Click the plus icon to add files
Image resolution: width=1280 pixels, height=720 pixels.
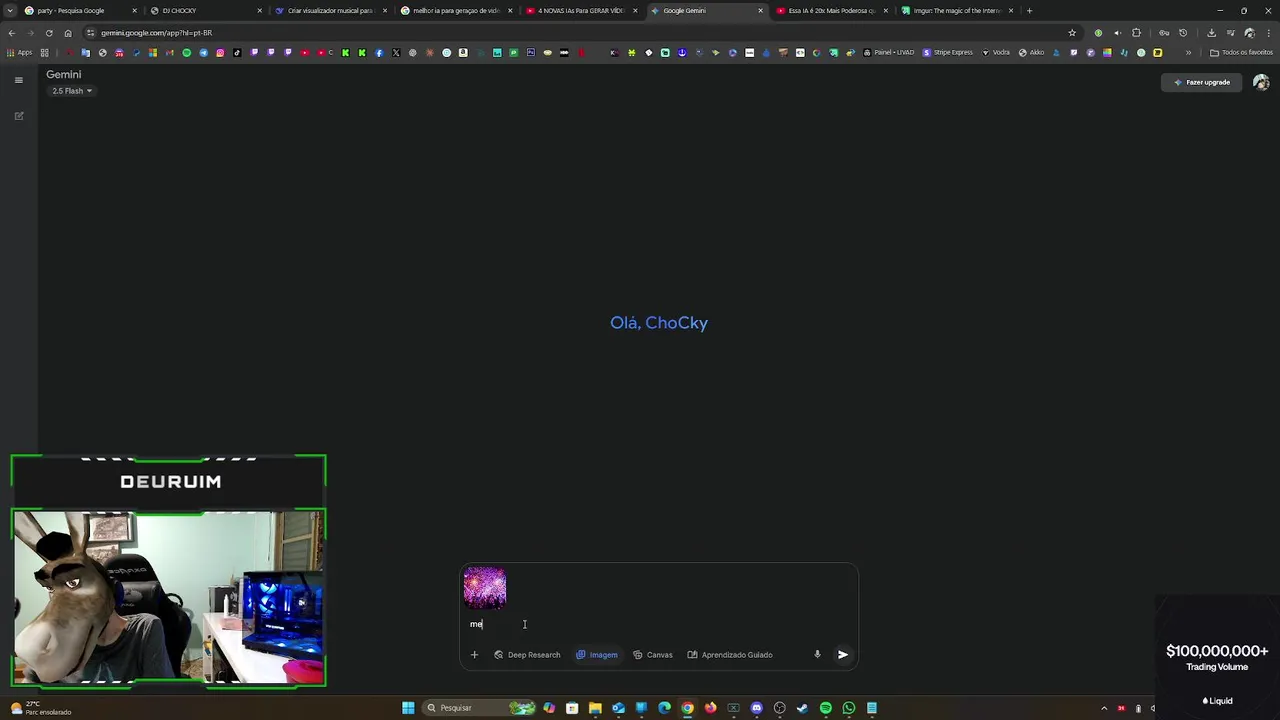[x=474, y=655]
